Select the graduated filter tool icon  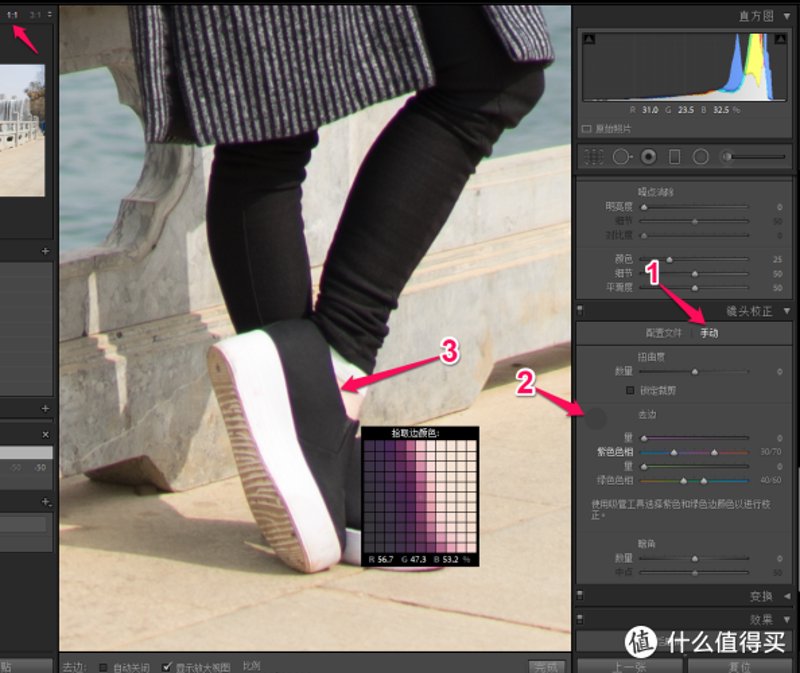[674, 157]
